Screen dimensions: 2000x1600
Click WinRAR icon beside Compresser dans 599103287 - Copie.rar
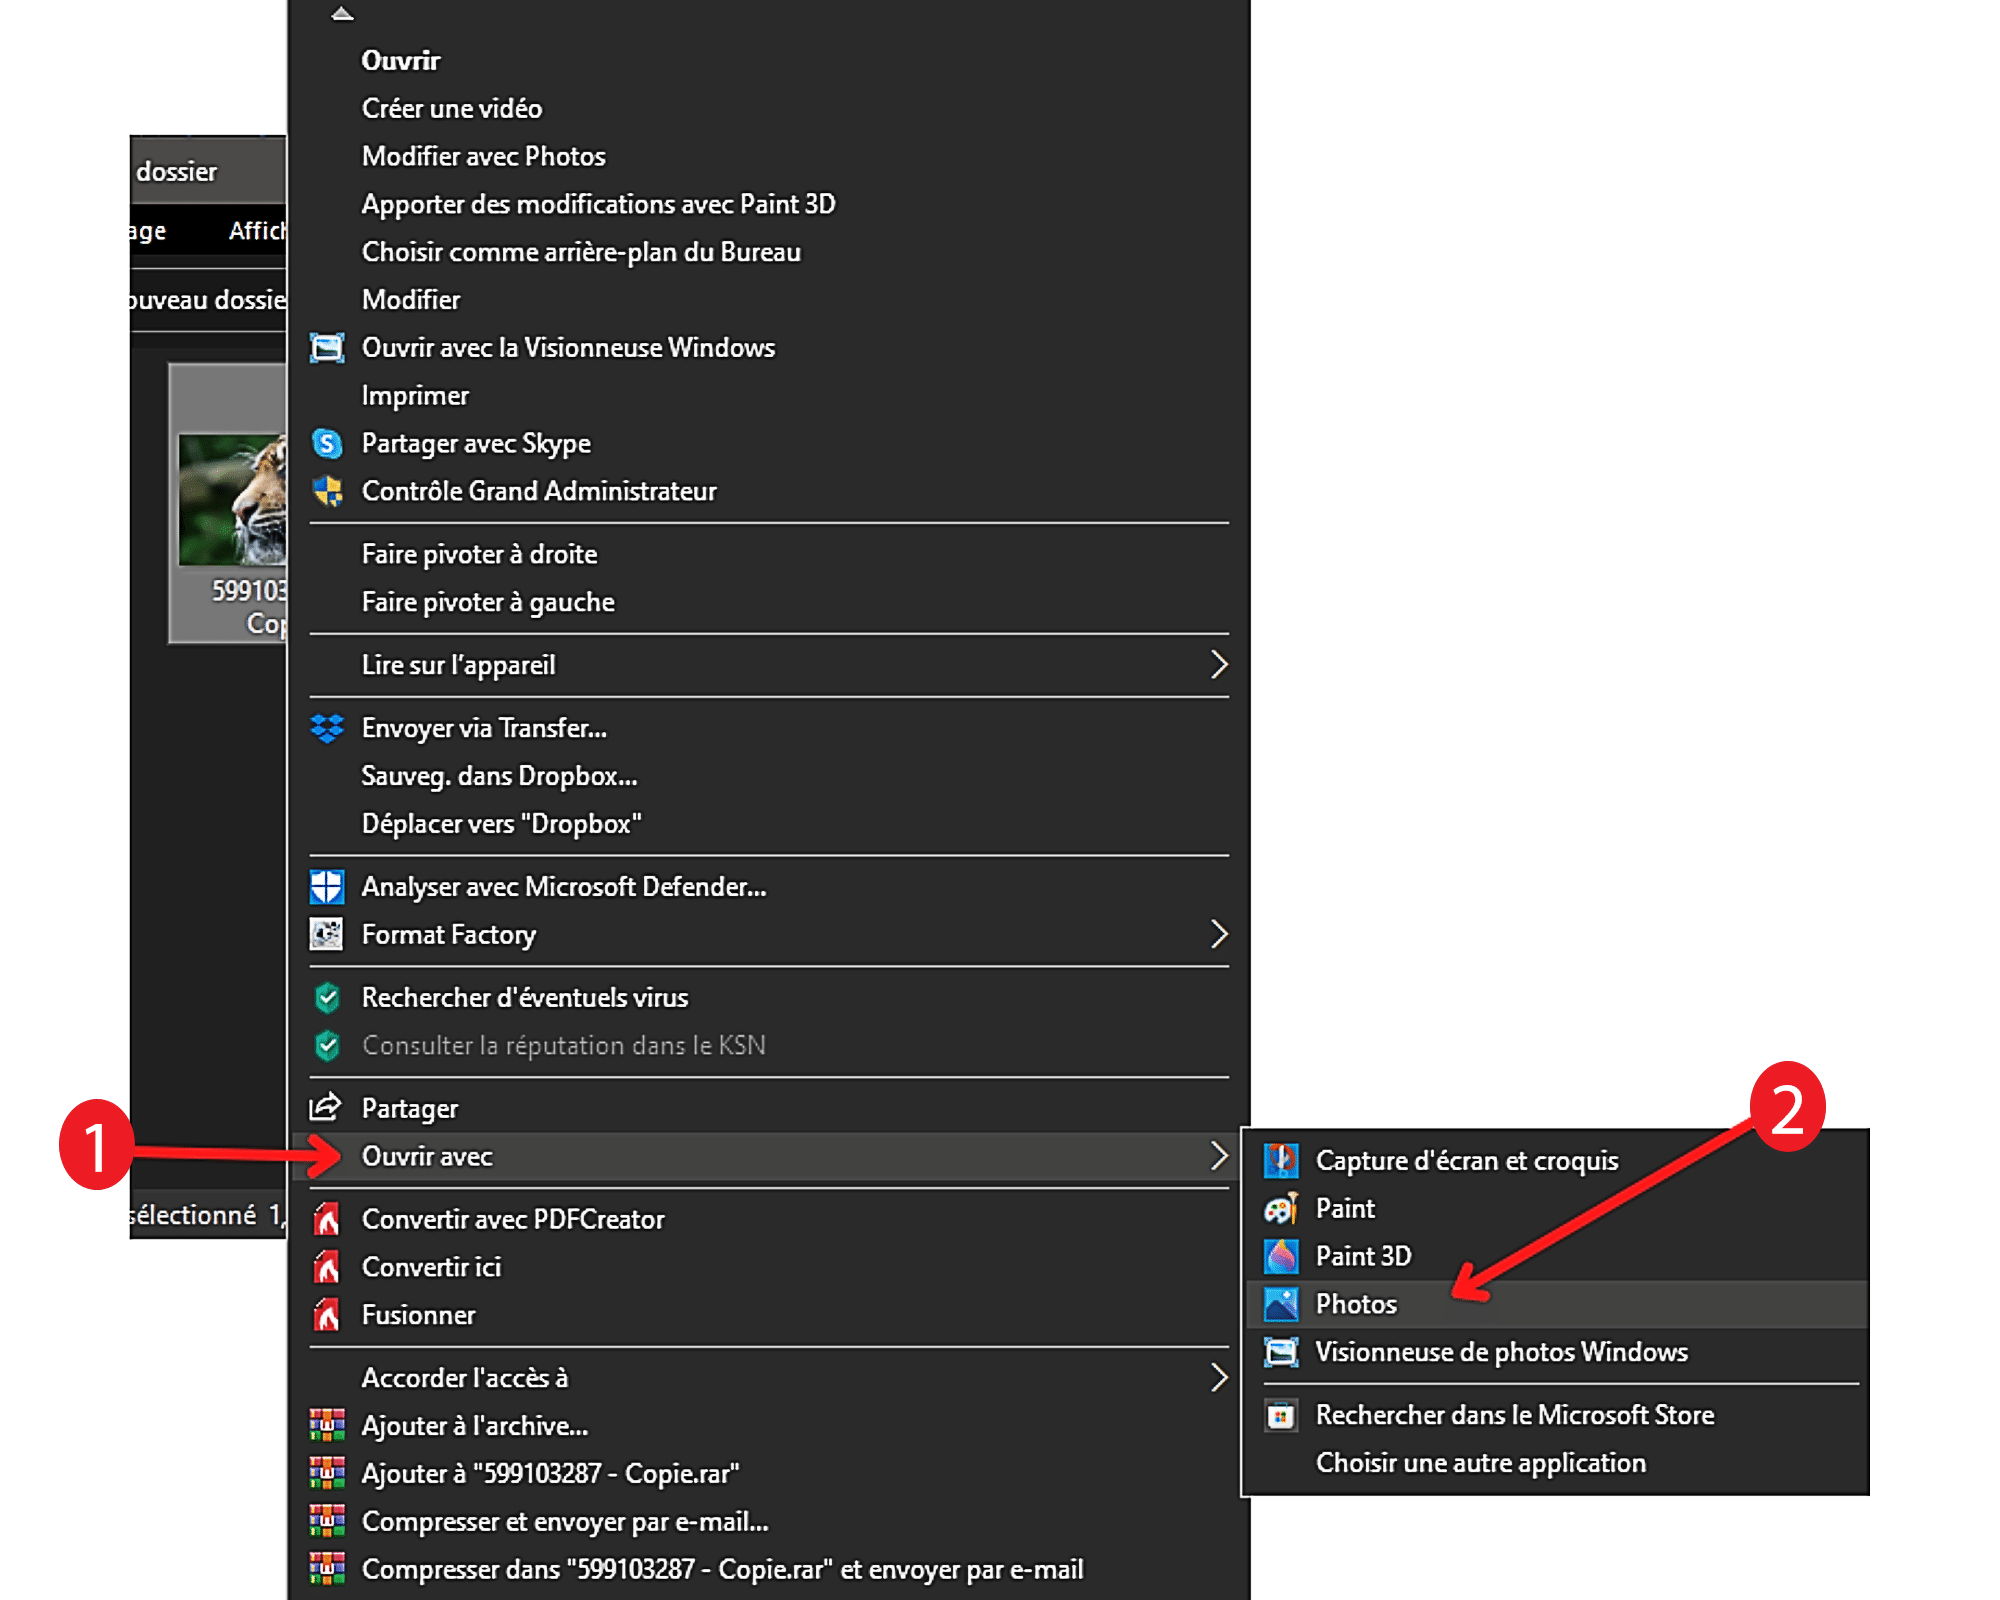[x=327, y=1569]
